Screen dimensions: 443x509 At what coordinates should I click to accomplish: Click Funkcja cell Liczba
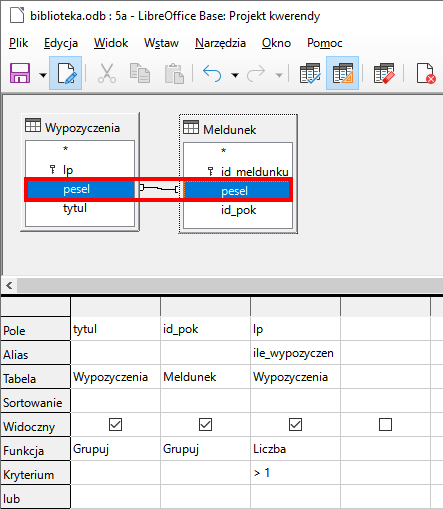tap(295, 449)
